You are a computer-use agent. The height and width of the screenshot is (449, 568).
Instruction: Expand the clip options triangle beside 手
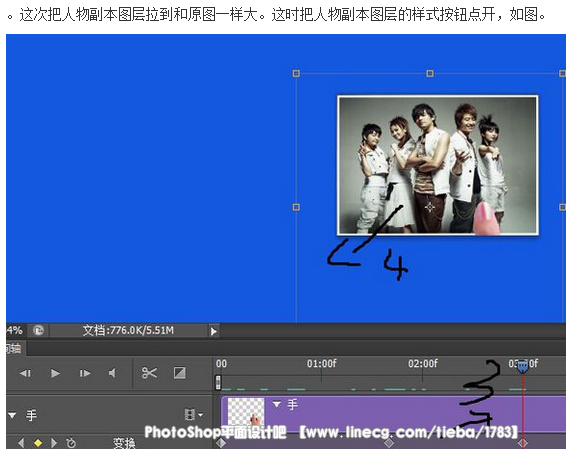coord(277,404)
